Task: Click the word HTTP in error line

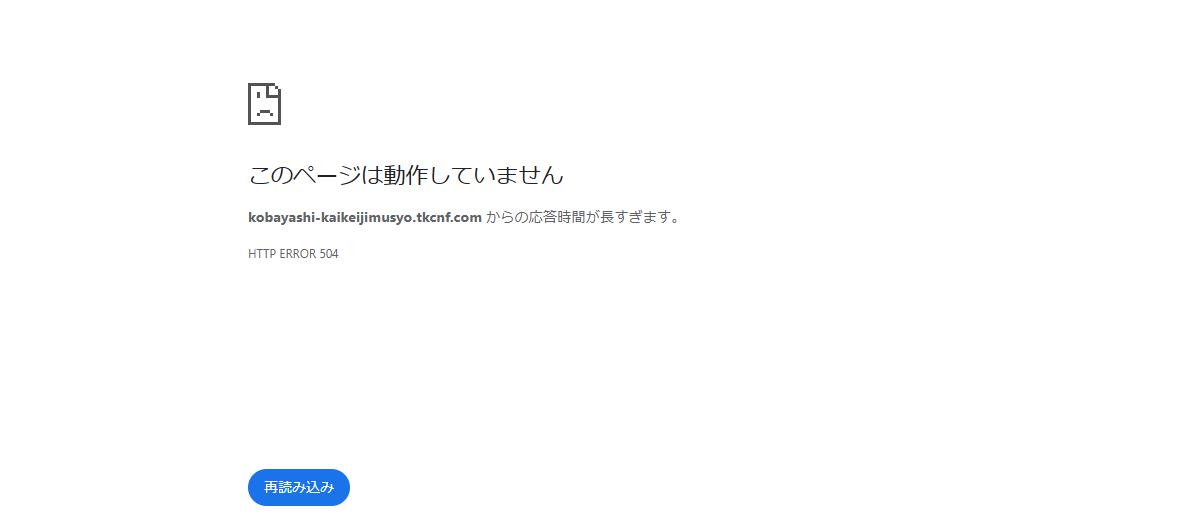Action: [x=261, y=254]
